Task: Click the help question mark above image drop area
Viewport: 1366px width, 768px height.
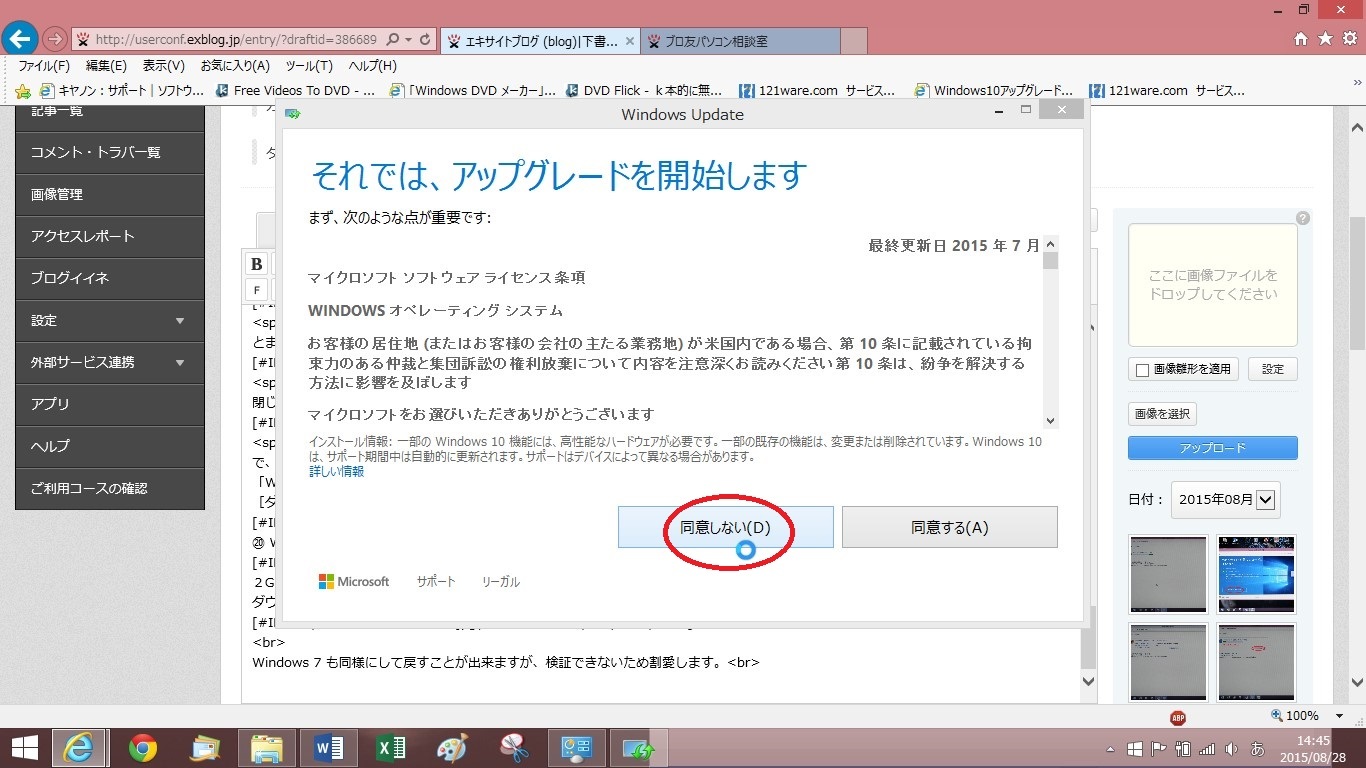Action: pyautogui.click(x=1303, y=218)
